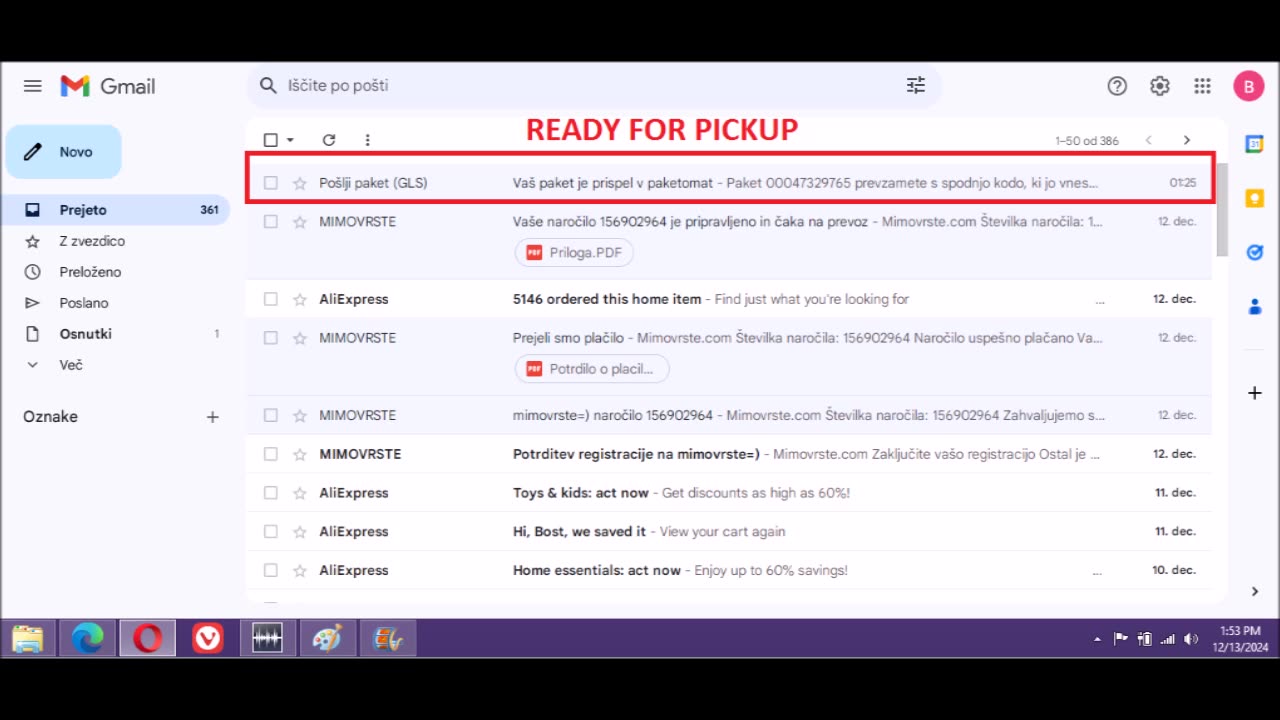Image resolution: width=1280 pixels, height=720 pixels.
Task: Get add-ons plus icon in side panel
Action: pyautogui.click(x=1254, y=393)
